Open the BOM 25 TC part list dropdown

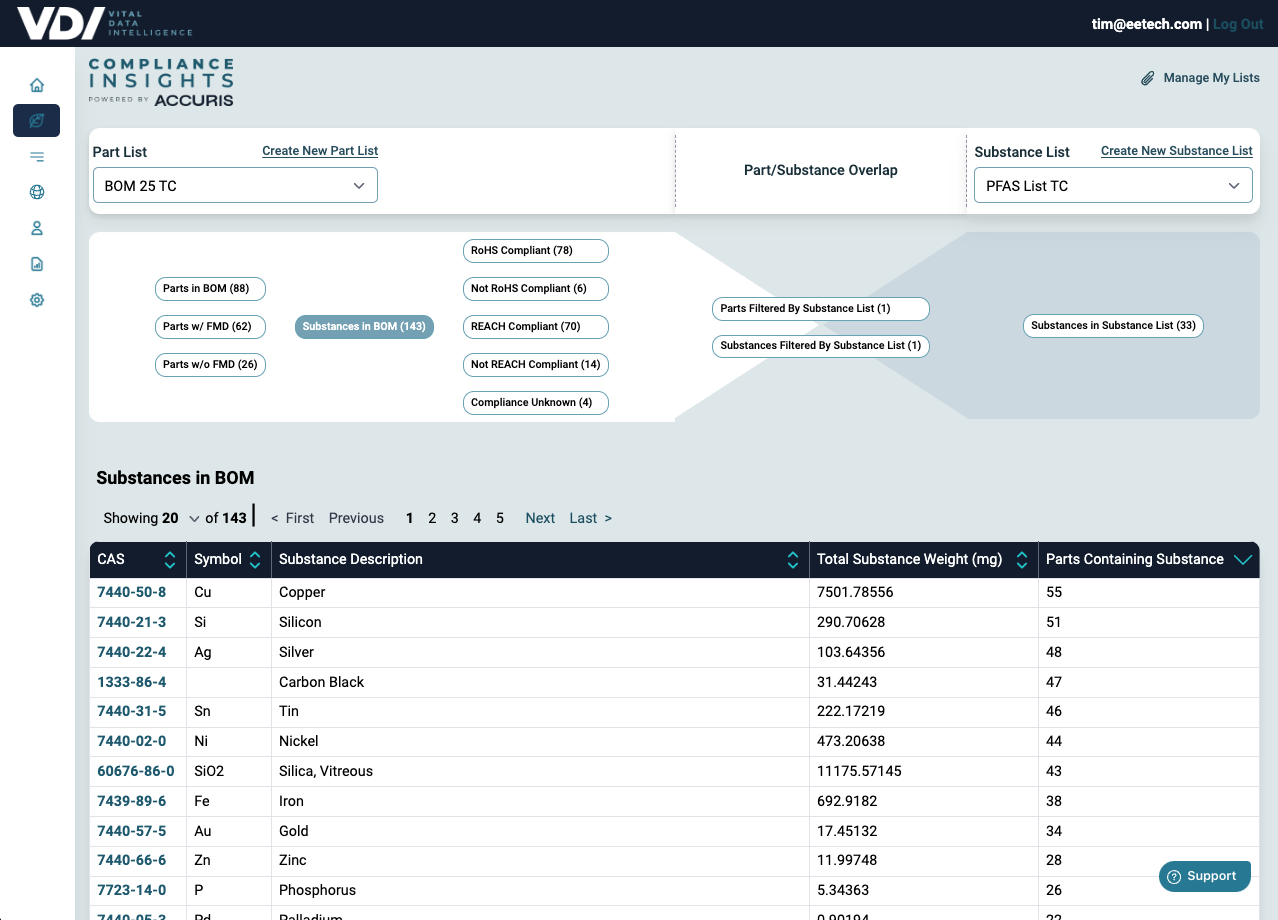click(x=235, y=186)
